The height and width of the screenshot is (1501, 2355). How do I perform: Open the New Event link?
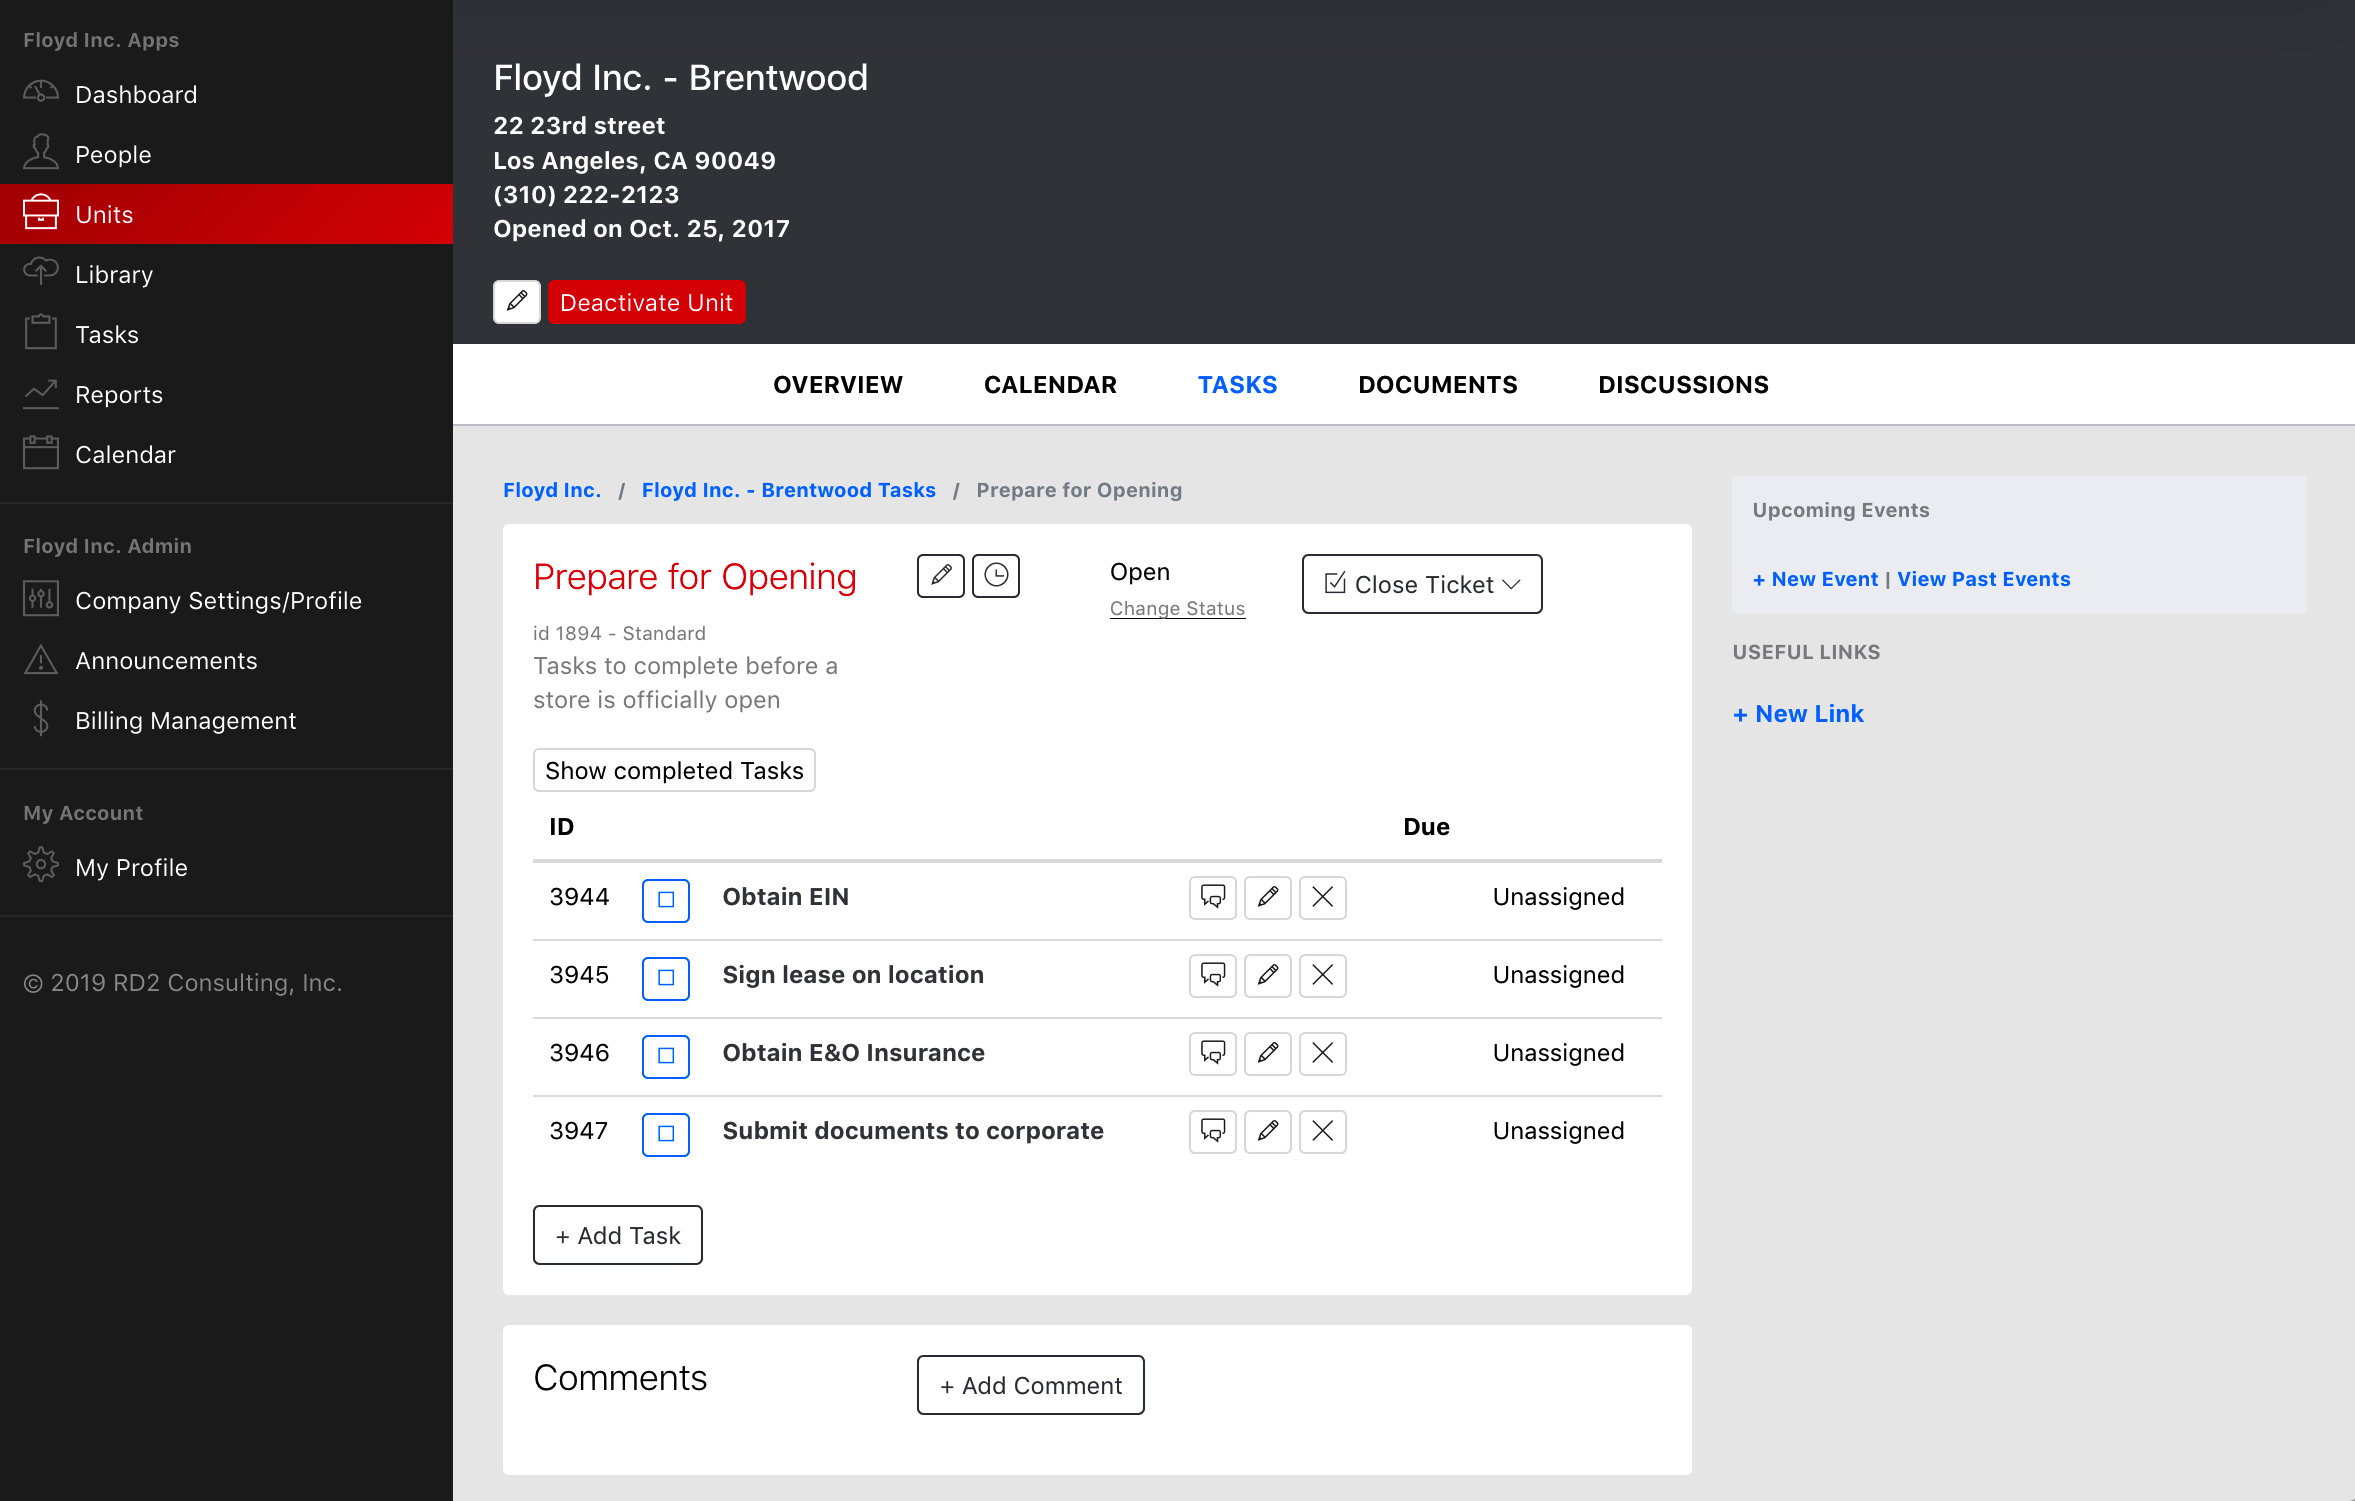point(1815,579)
